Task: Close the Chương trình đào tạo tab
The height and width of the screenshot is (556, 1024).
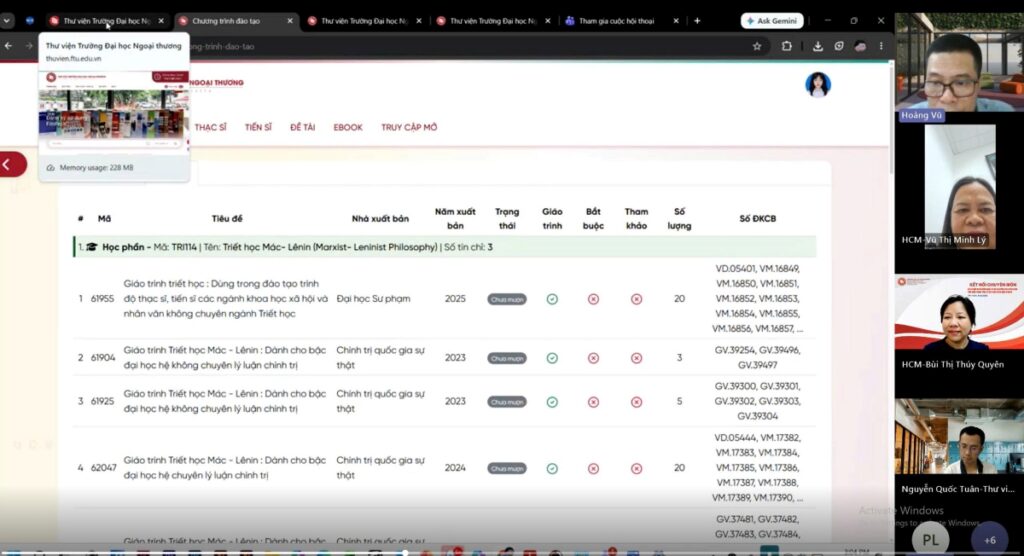Action: click(x=290, y=21)
